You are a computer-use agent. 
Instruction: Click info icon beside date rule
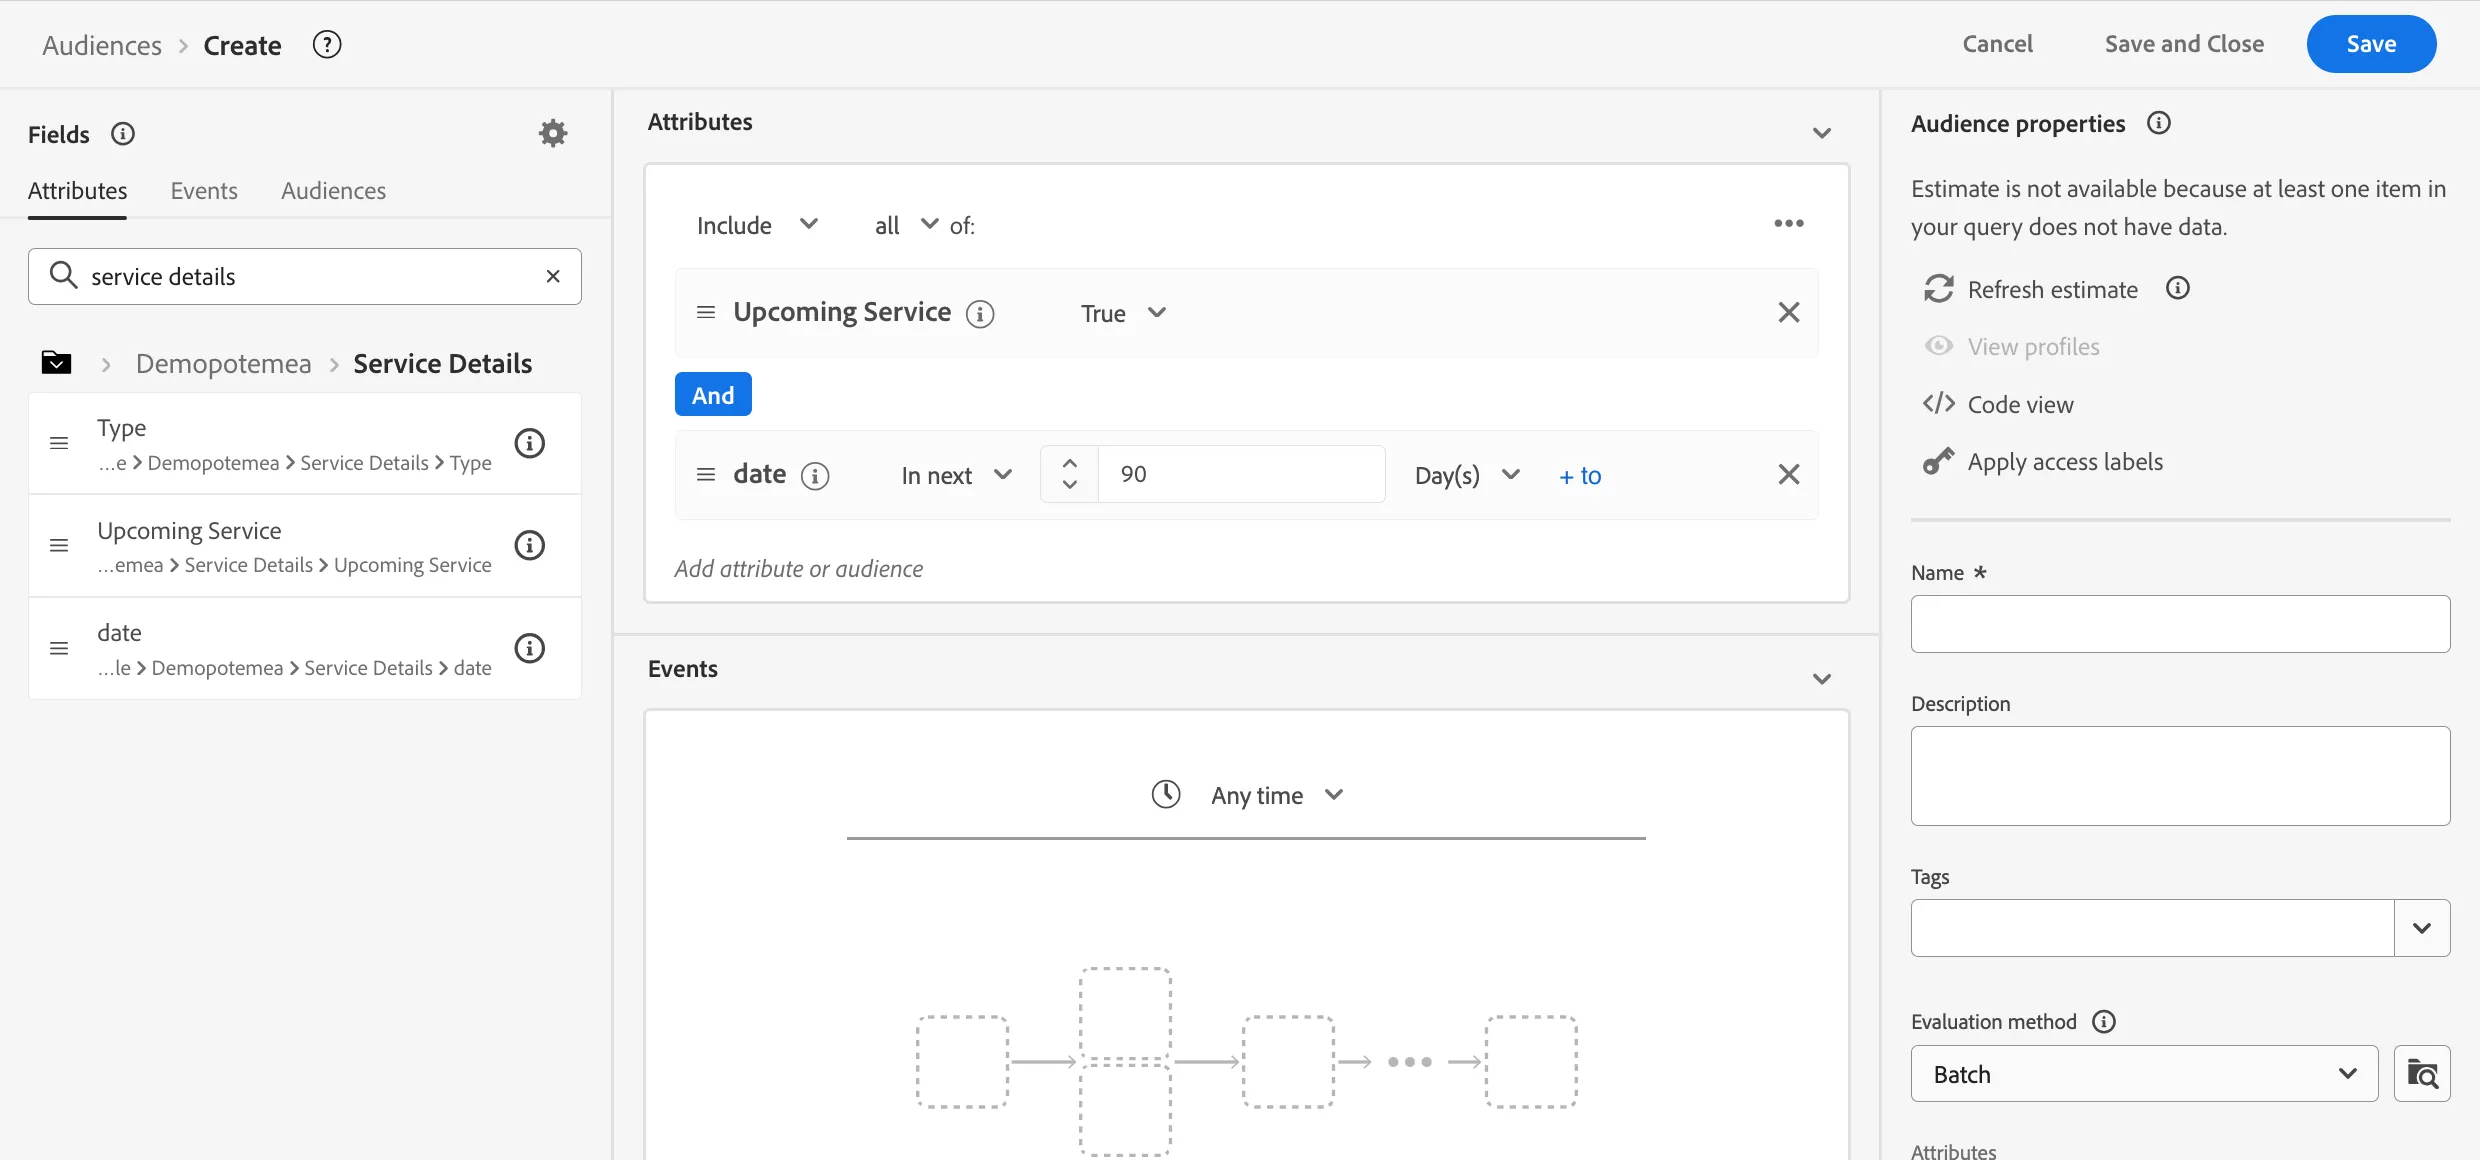tap(815, 476)
